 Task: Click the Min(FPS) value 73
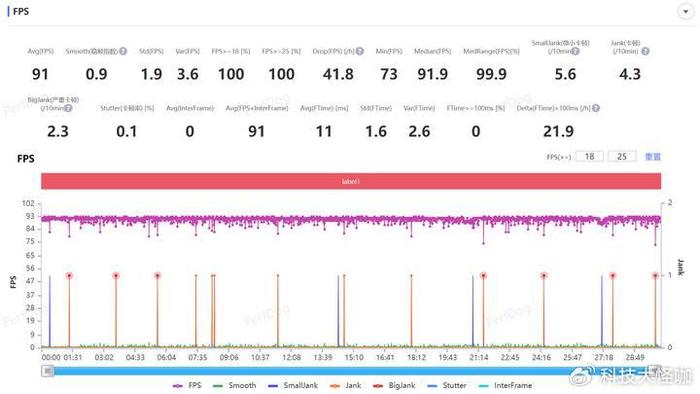[x=389, y=74]
